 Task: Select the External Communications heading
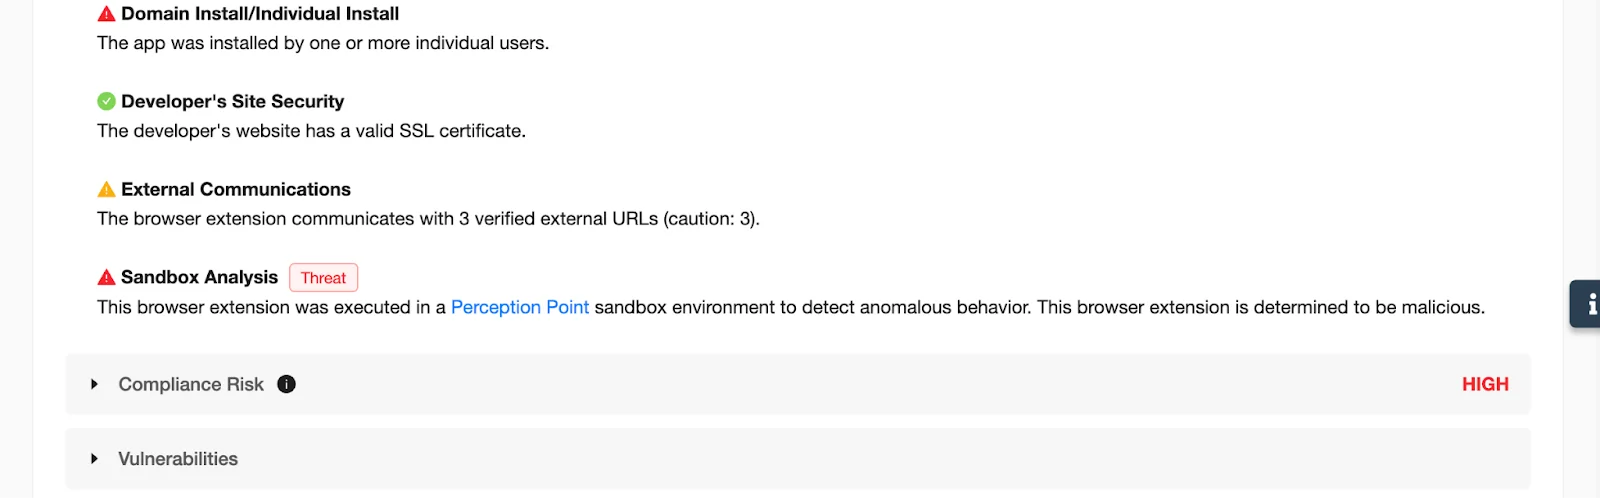click(x=236, y=189)
